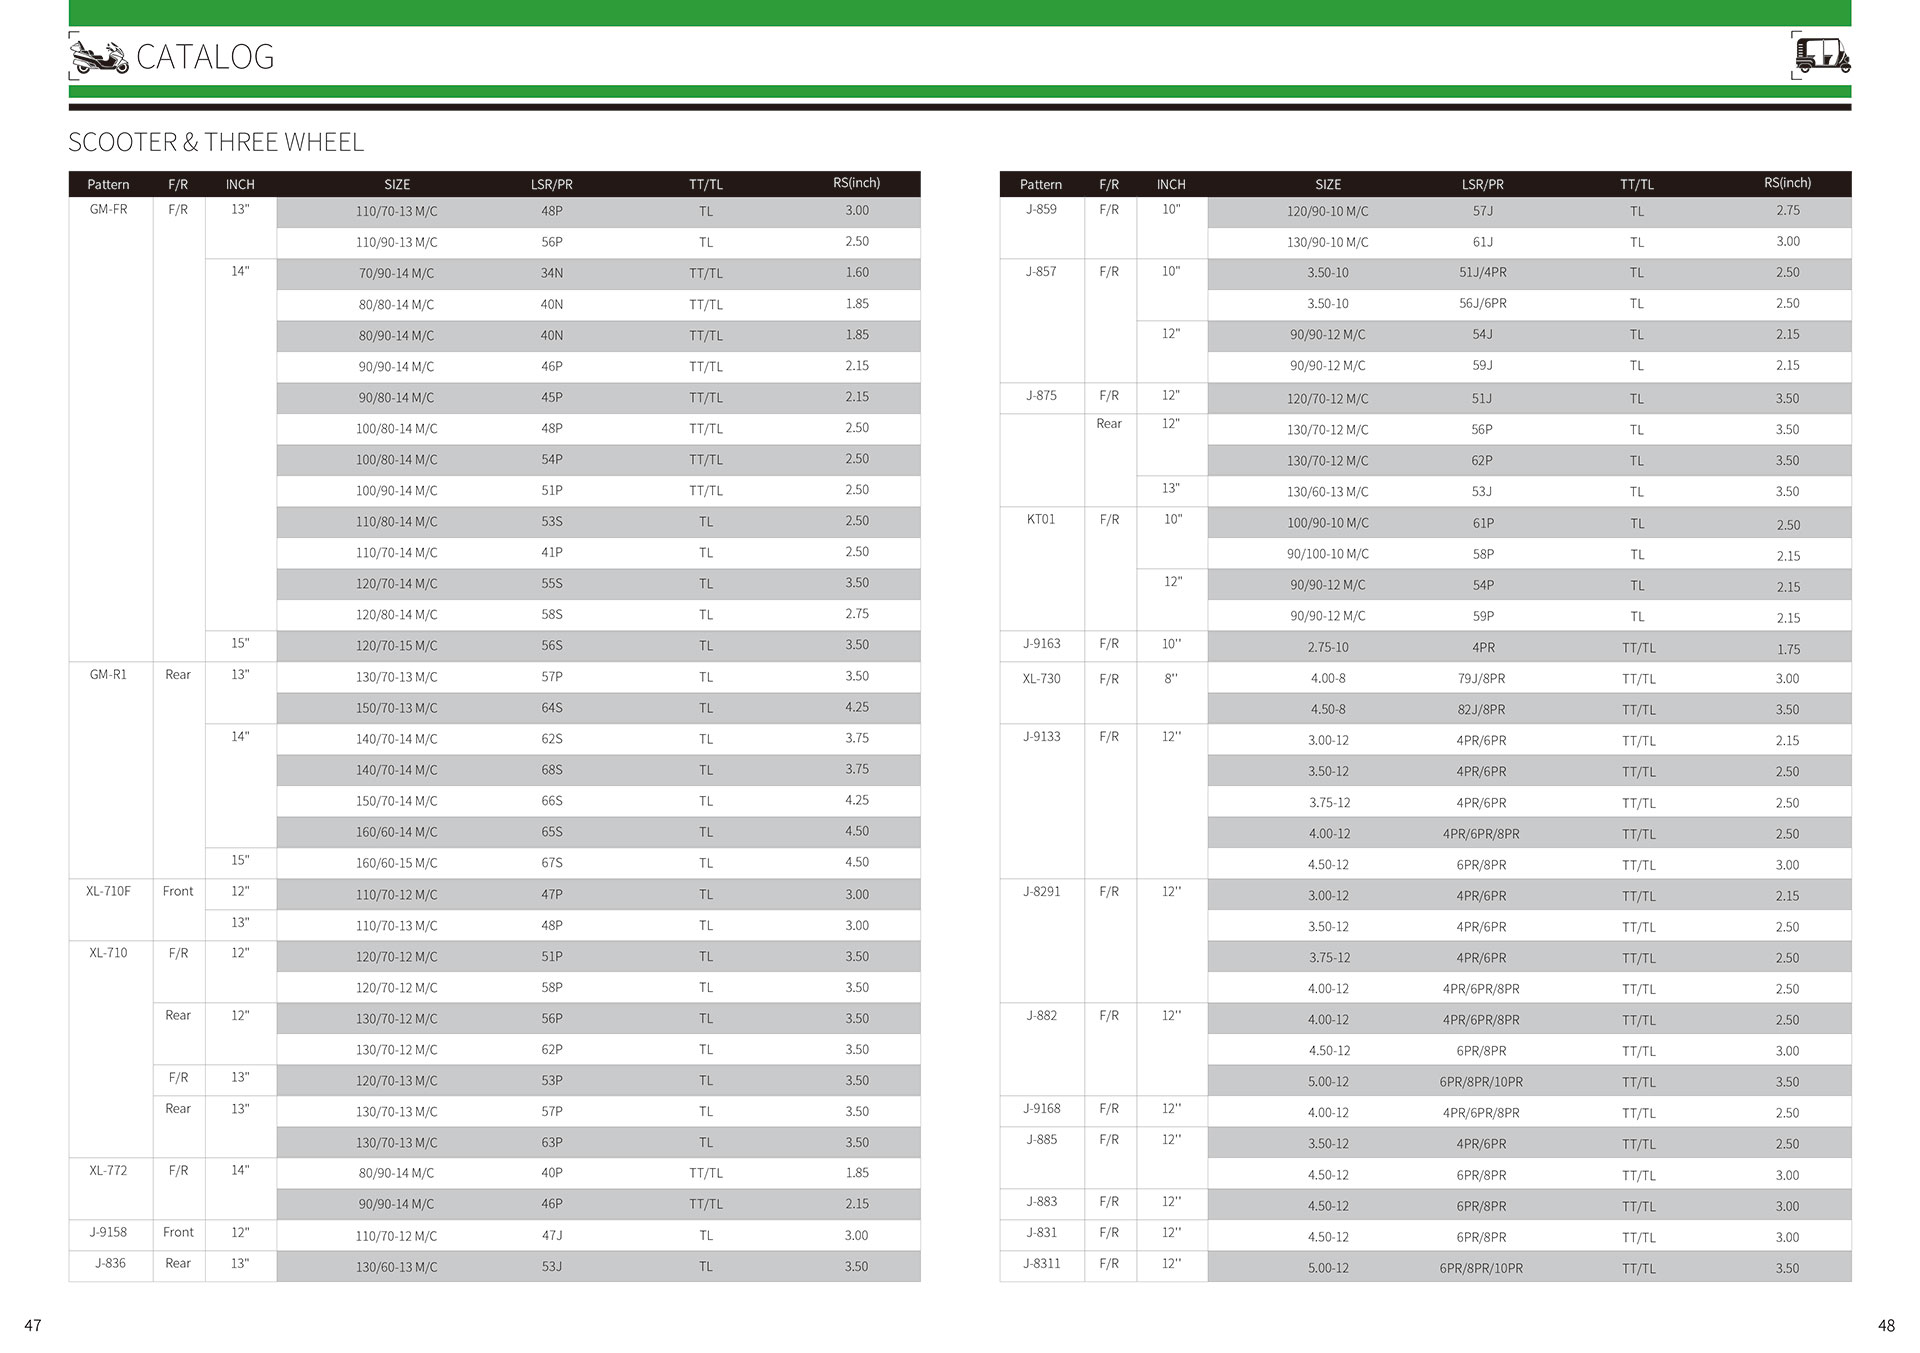Click the CATALOG heading text
The width and height of the screenshot is (1920, 1353).
click(x=205, y=57)
